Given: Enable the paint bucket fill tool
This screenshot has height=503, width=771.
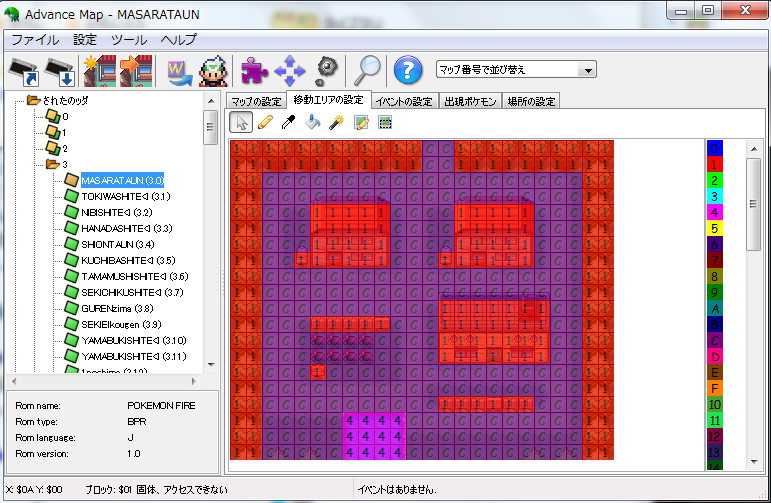Looking at the screenshot, I should point(313,123).
